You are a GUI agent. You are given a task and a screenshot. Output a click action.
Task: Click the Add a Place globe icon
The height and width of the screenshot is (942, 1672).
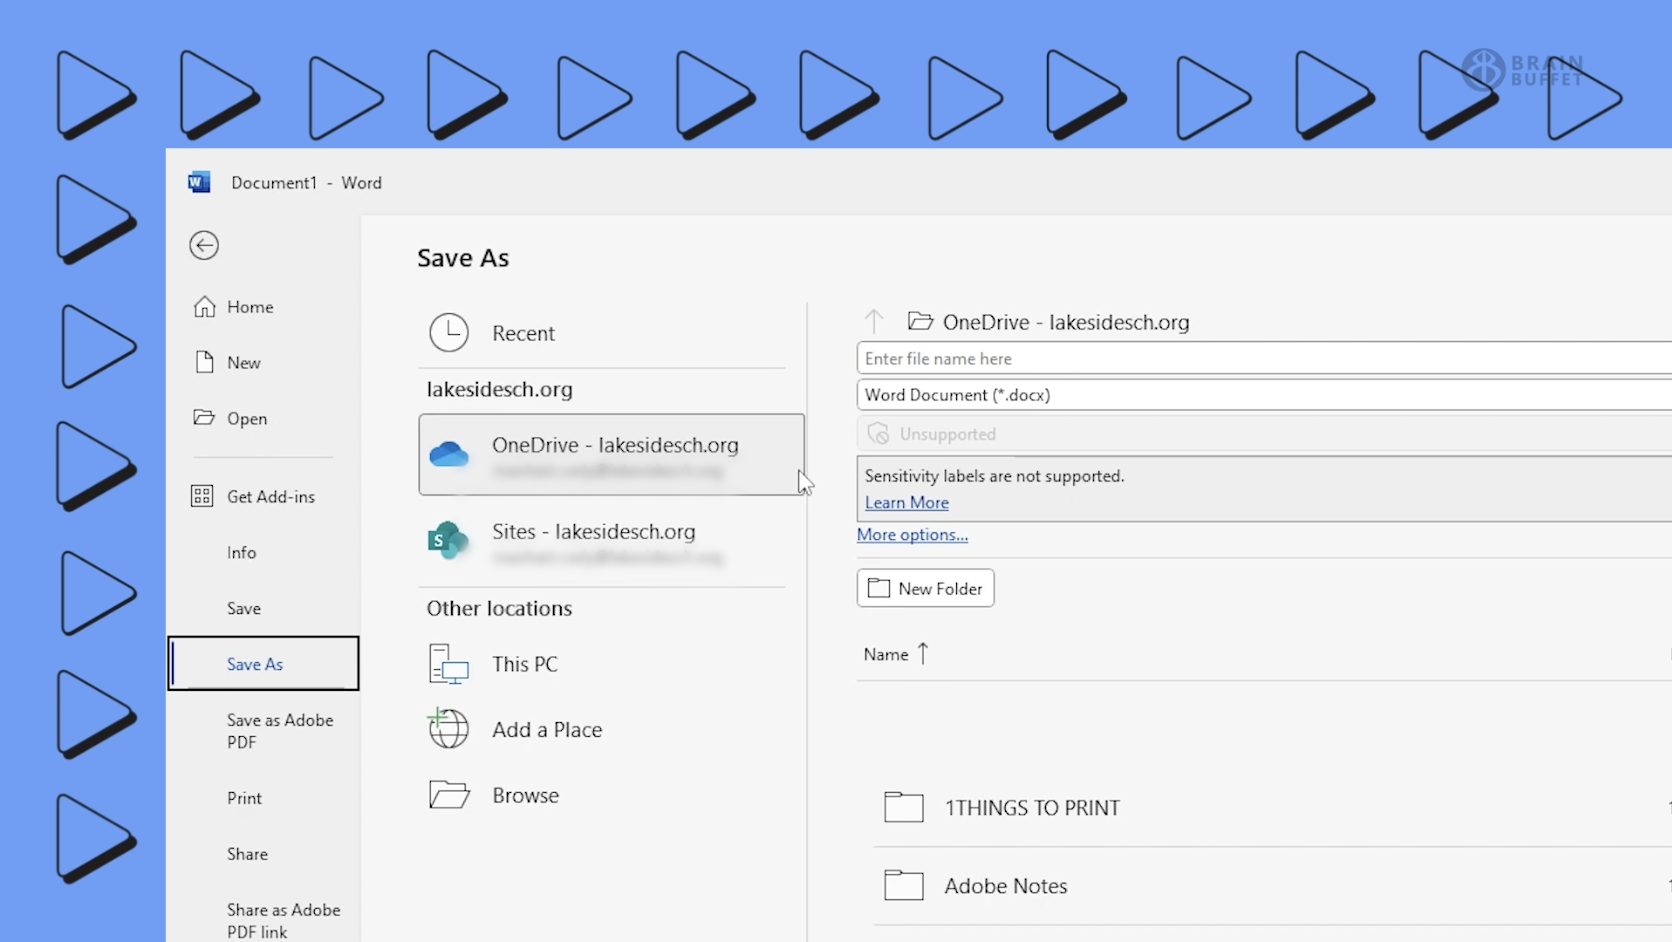click(x=449, y=729)
